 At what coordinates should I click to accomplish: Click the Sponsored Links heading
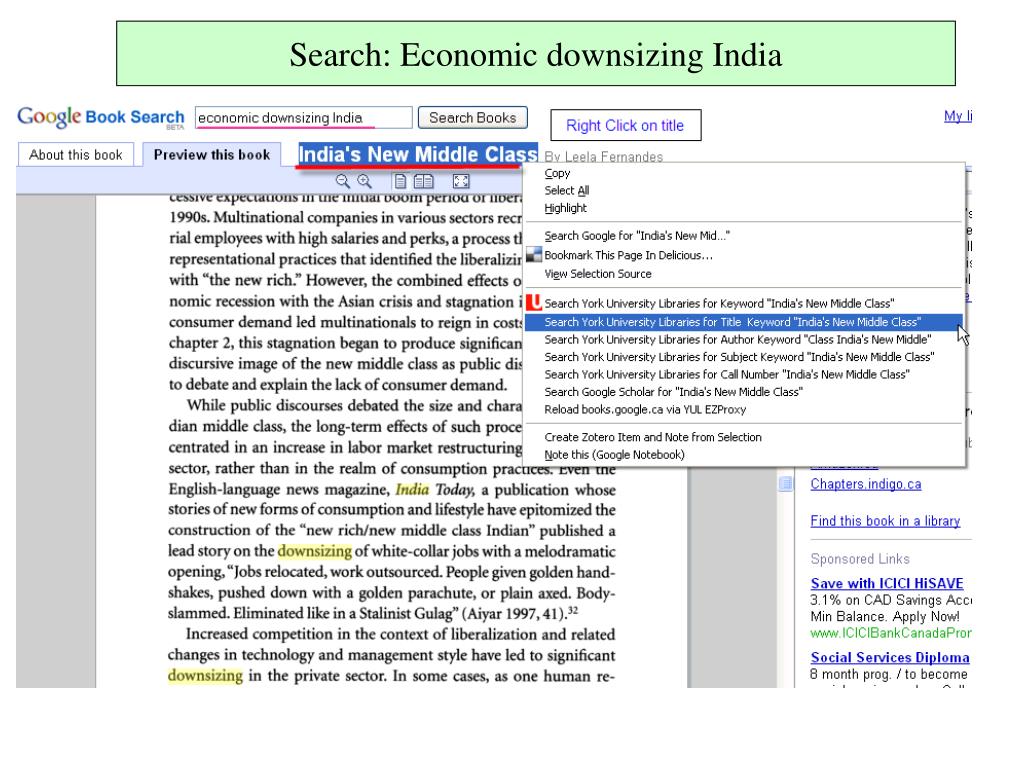click(x=860, y=559)
